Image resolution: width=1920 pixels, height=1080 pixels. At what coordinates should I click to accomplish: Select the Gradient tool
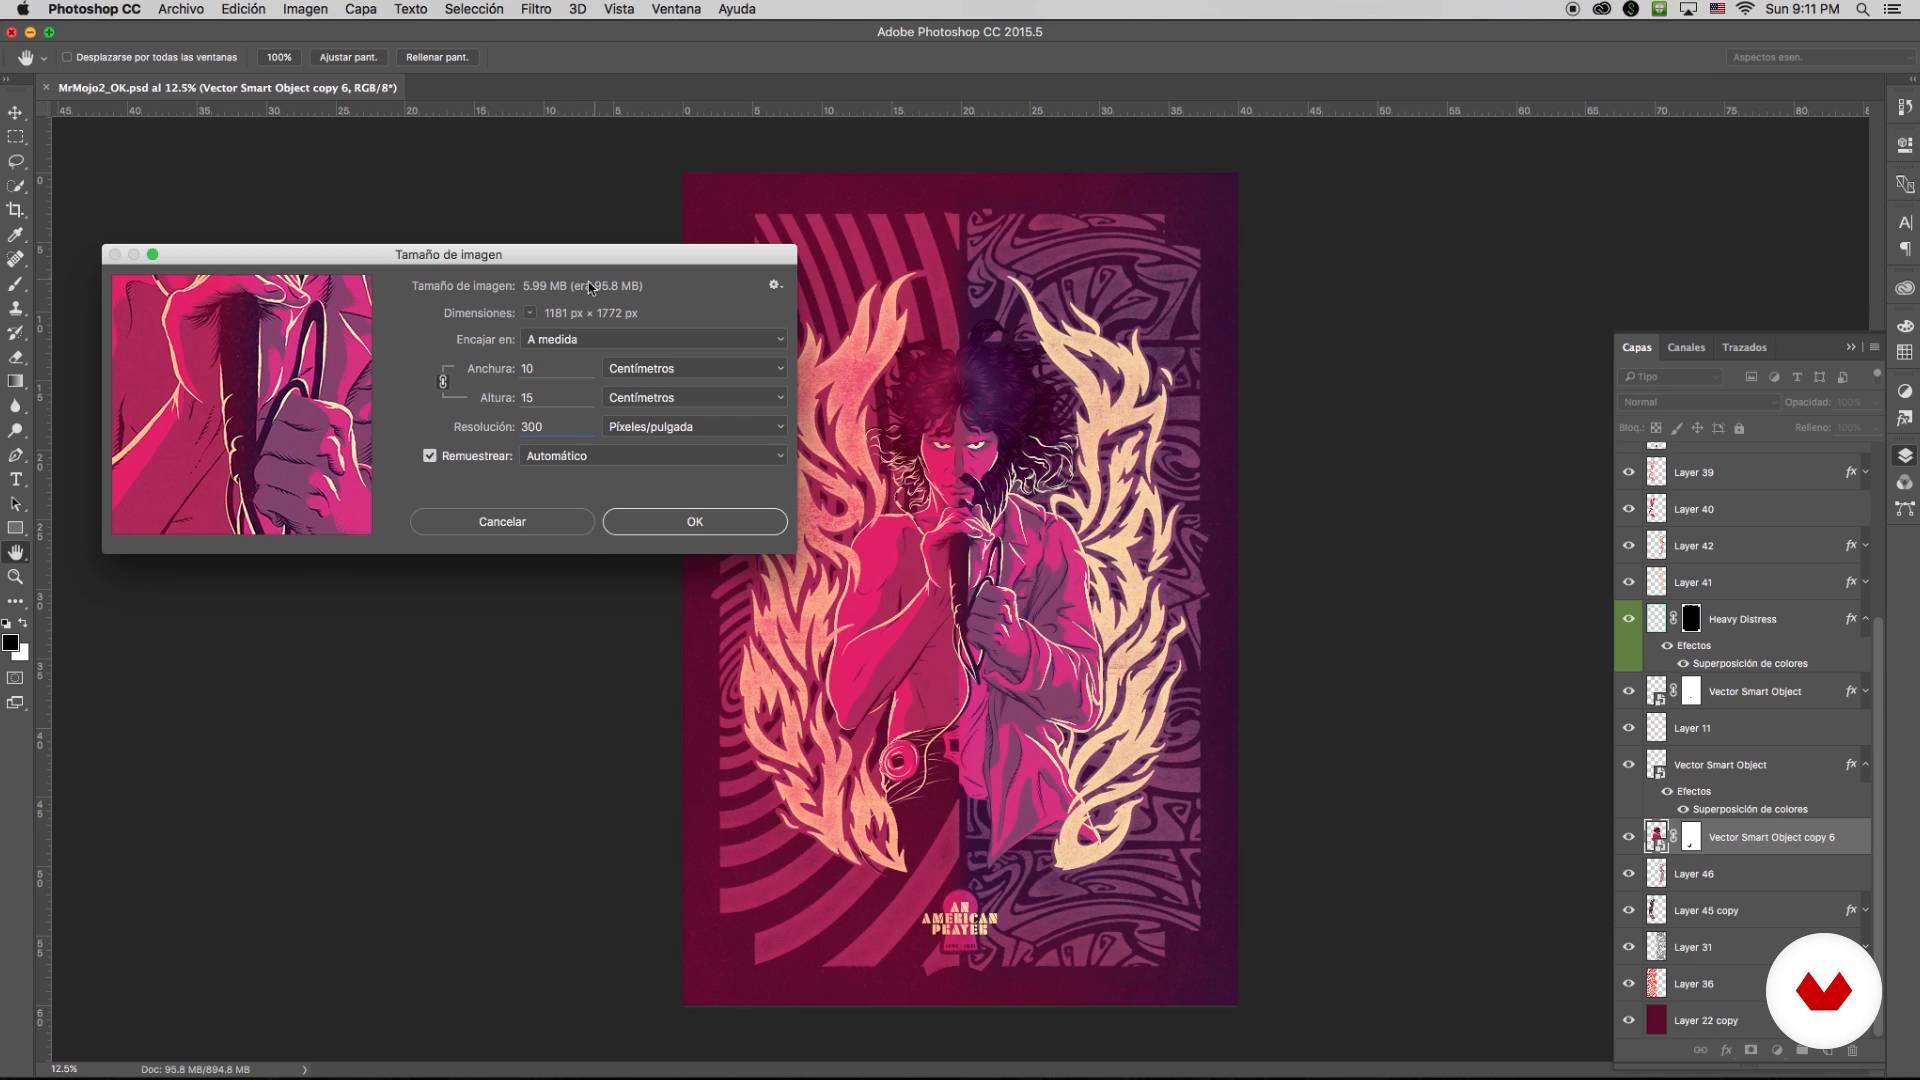15,381
